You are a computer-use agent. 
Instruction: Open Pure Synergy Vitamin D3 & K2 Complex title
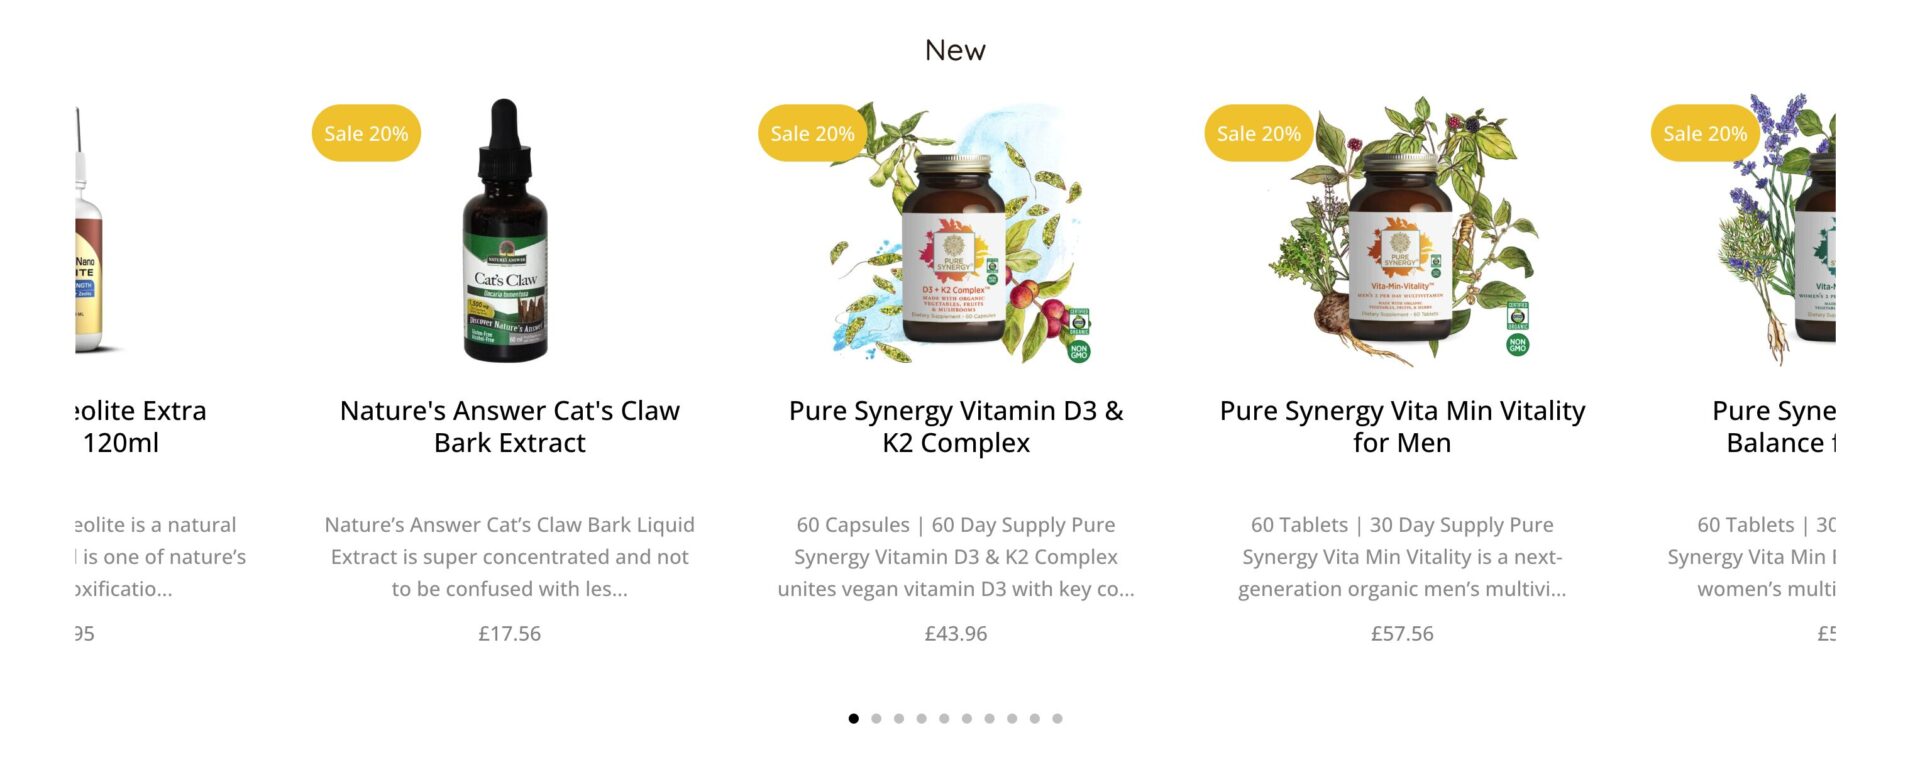956,426
